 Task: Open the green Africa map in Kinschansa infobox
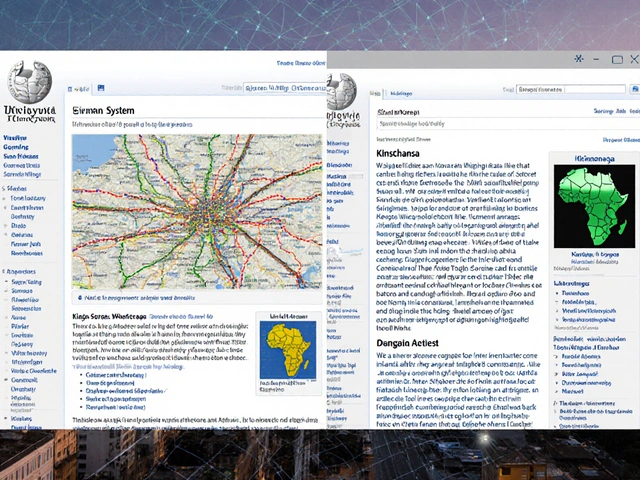pyautogui.click(x=594, y=206)
